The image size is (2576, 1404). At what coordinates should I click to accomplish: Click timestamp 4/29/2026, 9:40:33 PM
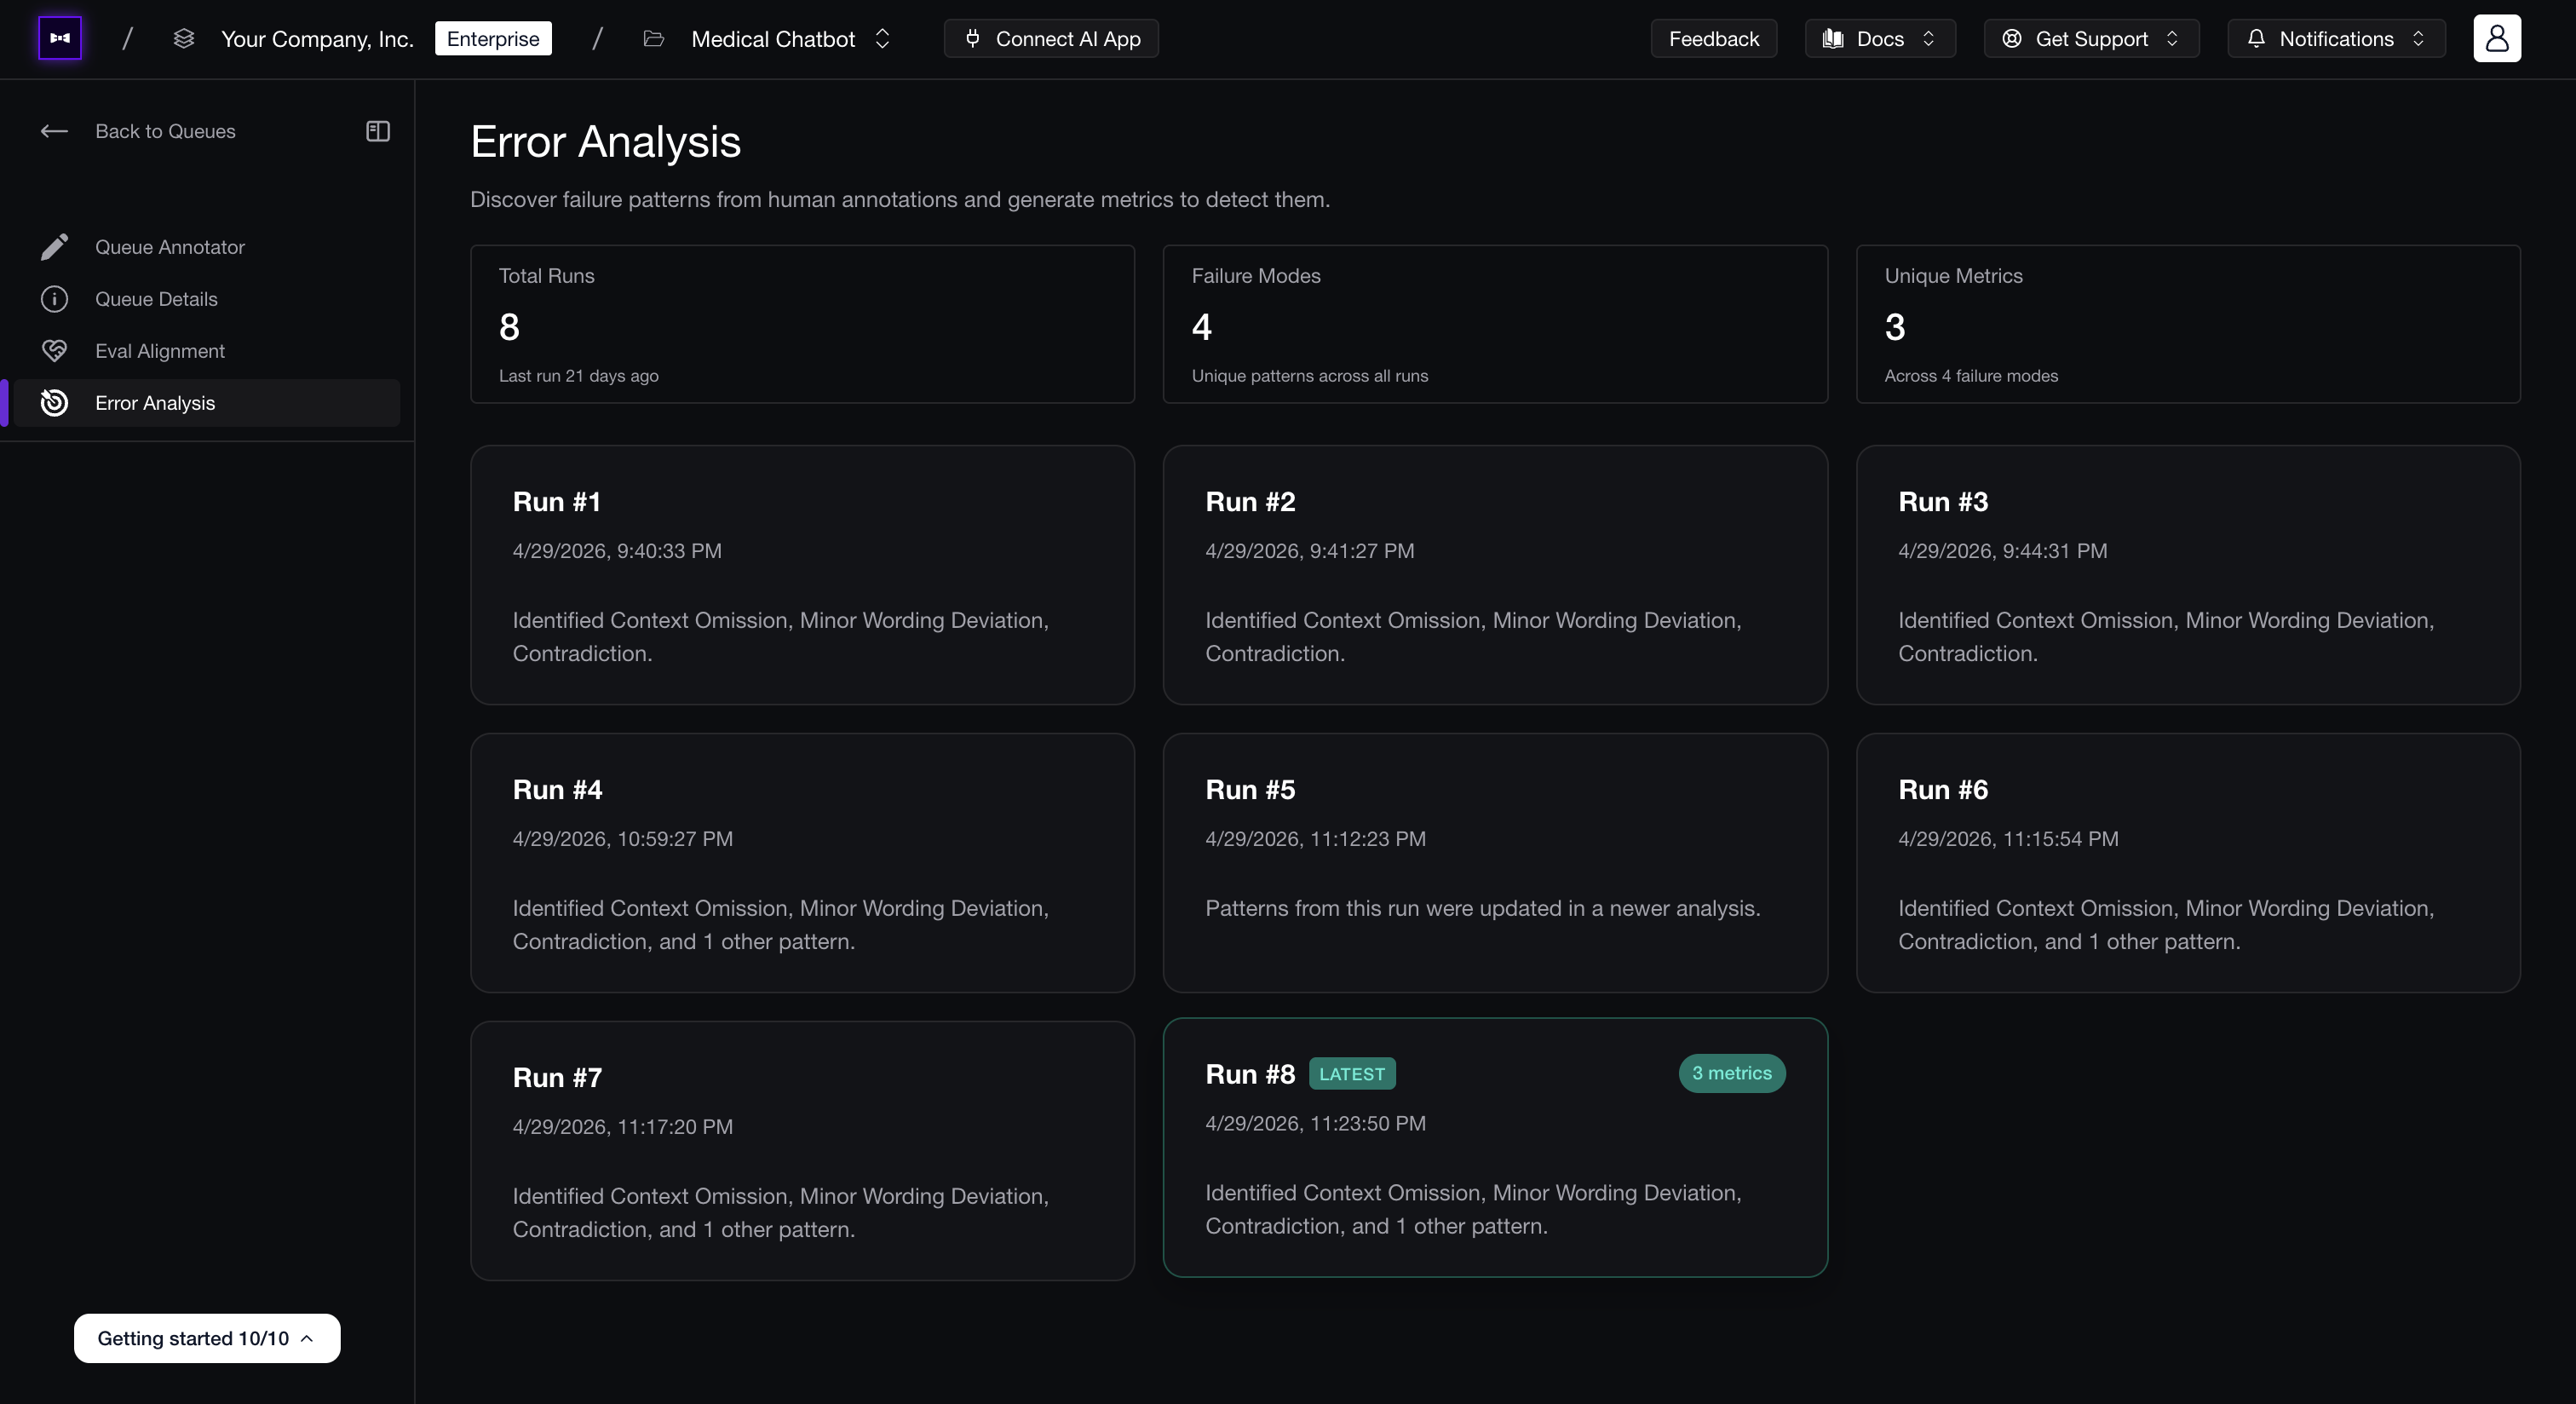pos(617,551)
